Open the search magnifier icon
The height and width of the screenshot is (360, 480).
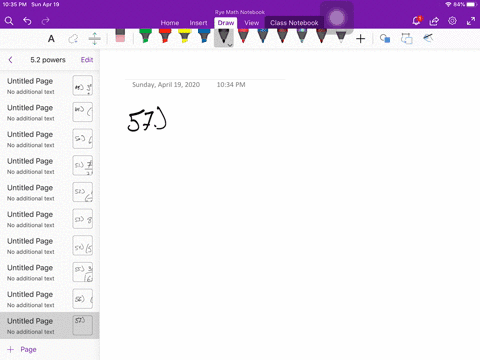click(x=9, y=21)
